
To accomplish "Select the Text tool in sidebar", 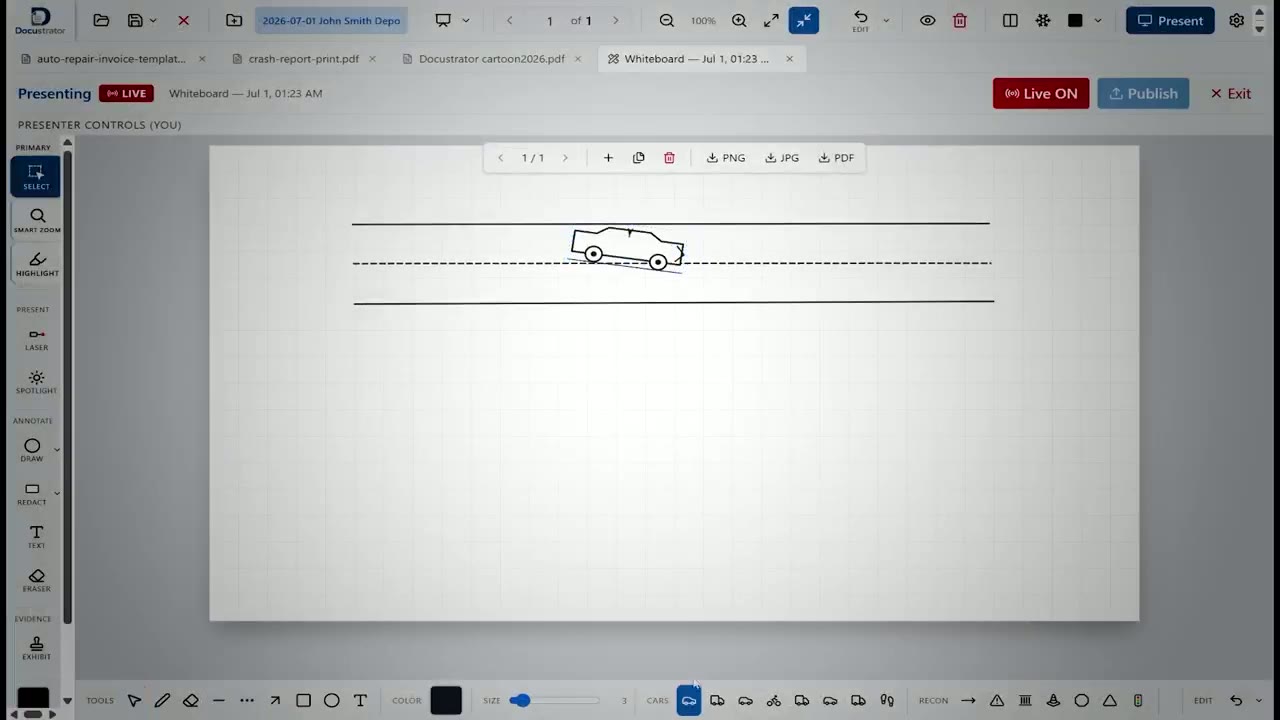I will click(37, 537).
